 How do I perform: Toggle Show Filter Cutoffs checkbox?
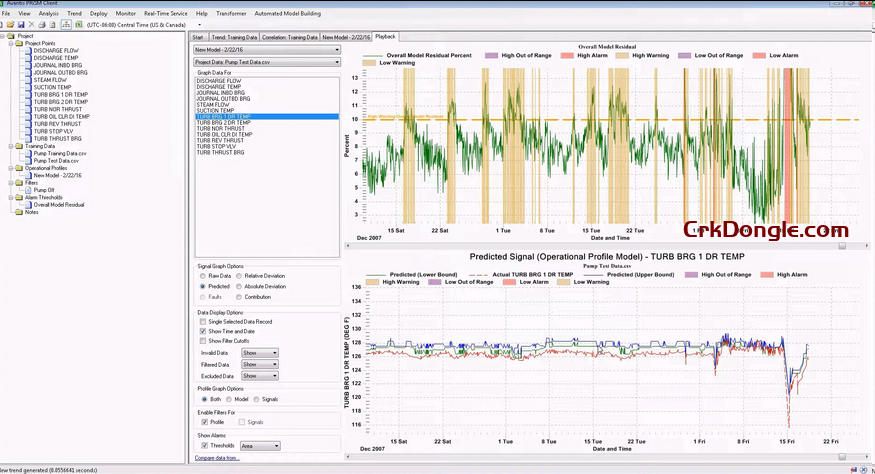click(x=203, y=341)
